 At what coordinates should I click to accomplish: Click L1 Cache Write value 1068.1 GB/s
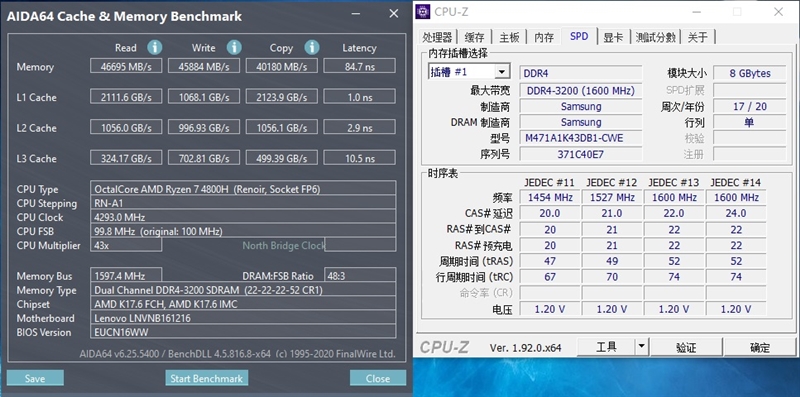tap(204, 96)
